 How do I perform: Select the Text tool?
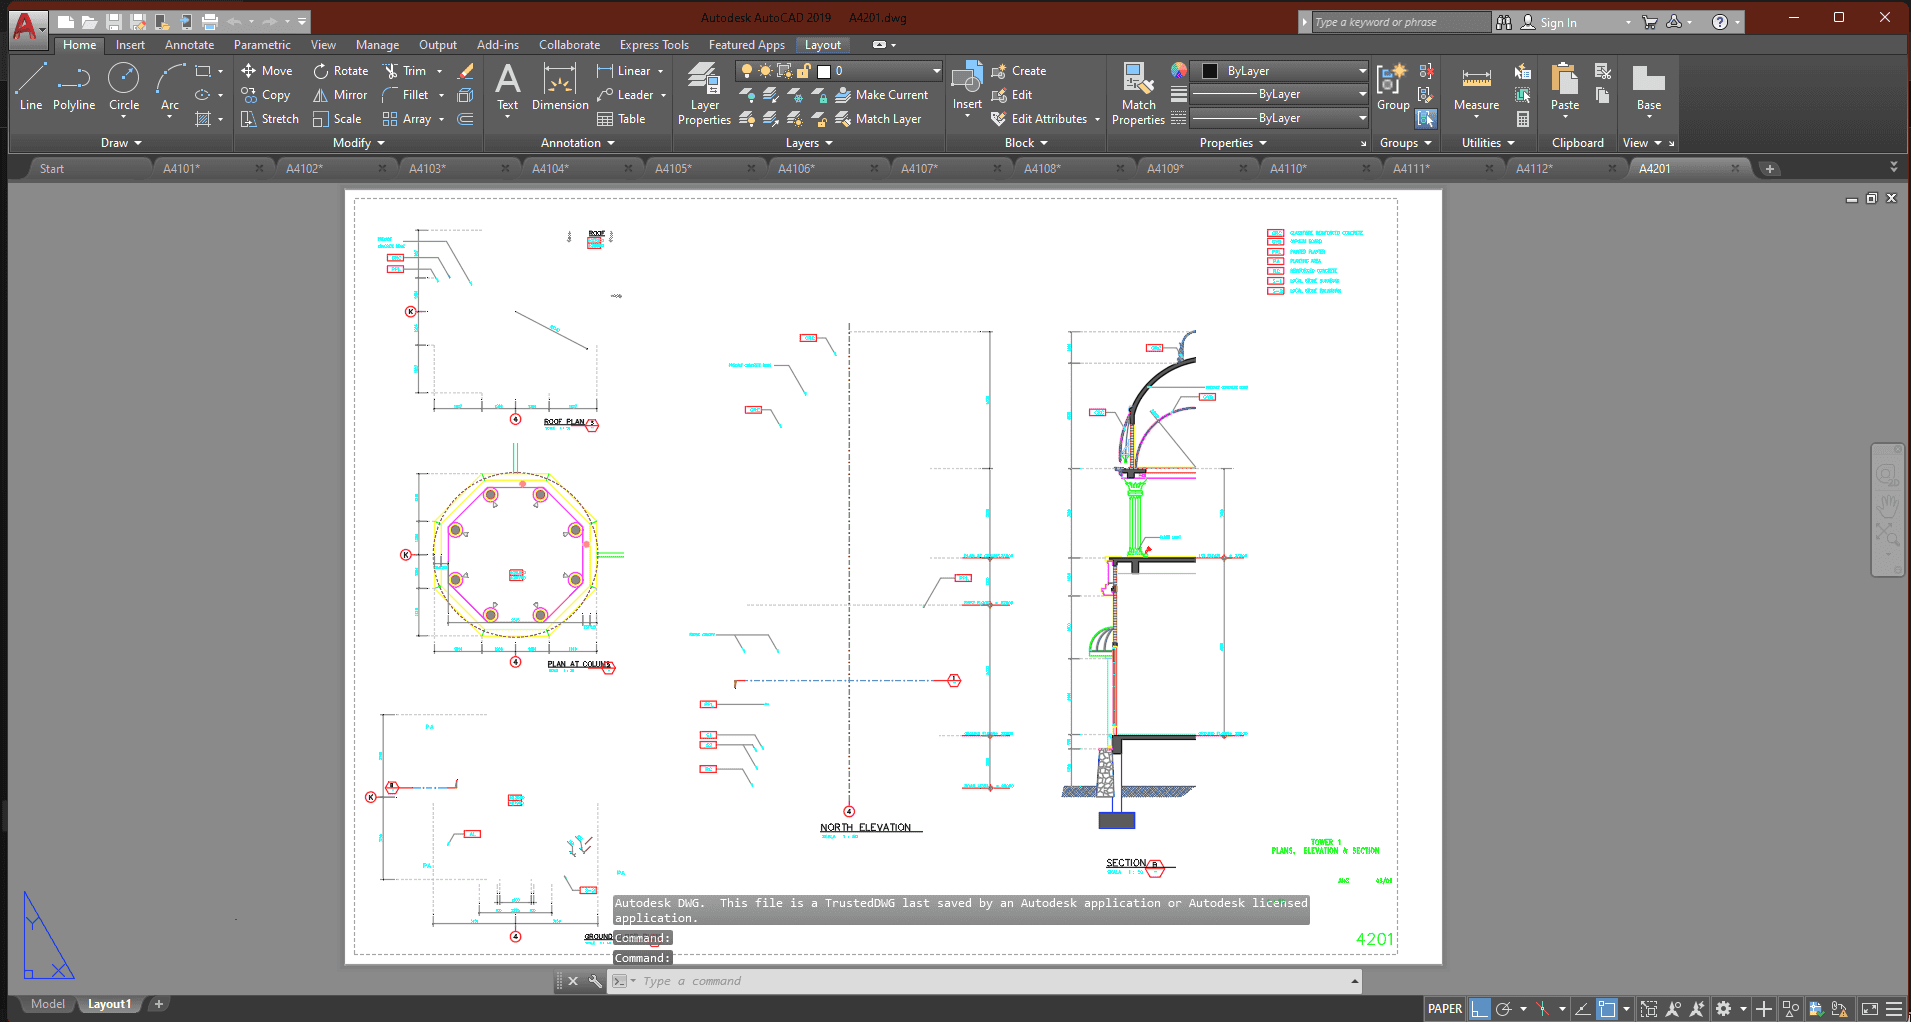tap(508, 88)
